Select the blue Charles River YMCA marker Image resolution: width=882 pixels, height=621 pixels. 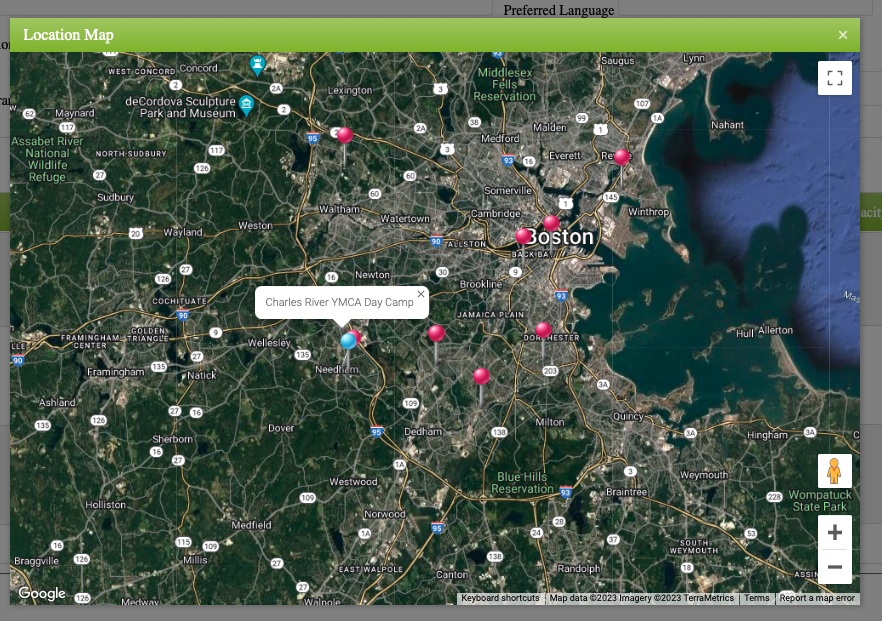pos(348,341)
